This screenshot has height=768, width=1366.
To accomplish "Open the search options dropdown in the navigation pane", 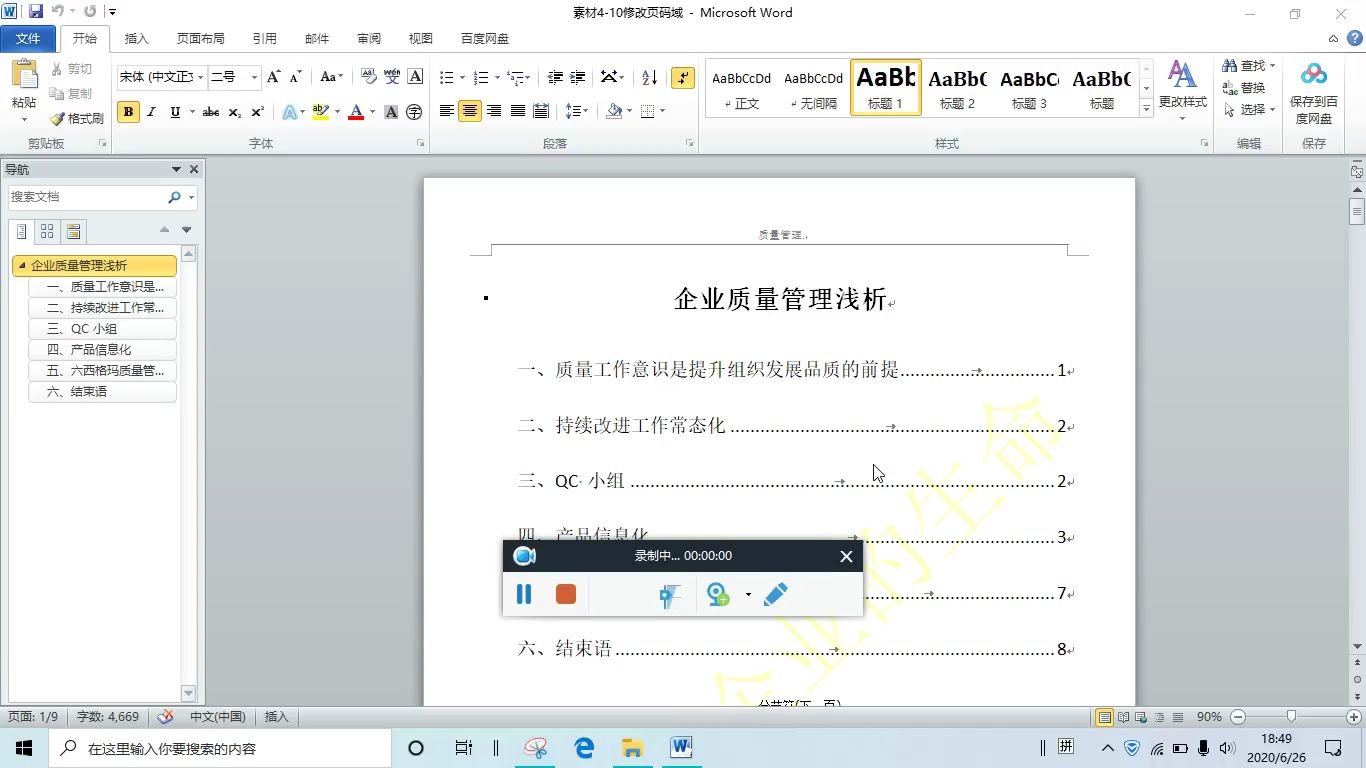I will (x=191, y=198).
